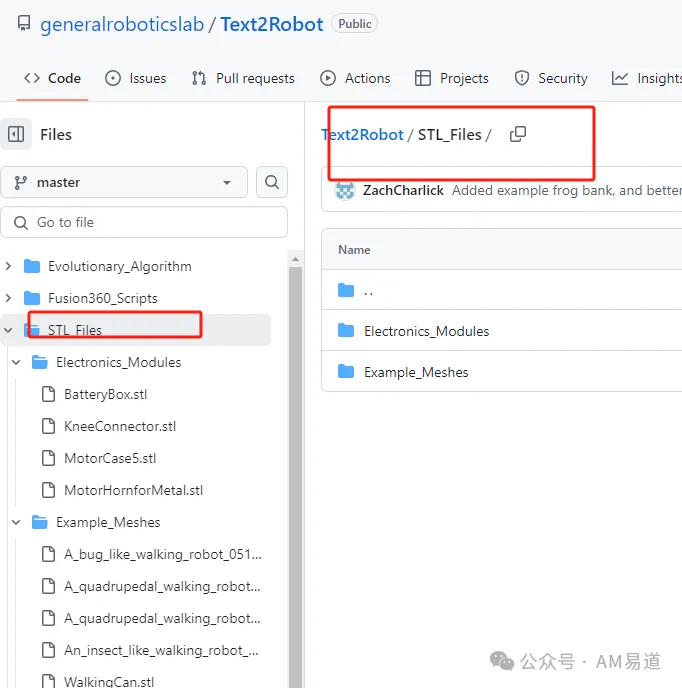
Task: Open the Insights tab
Action: [646, 78]
